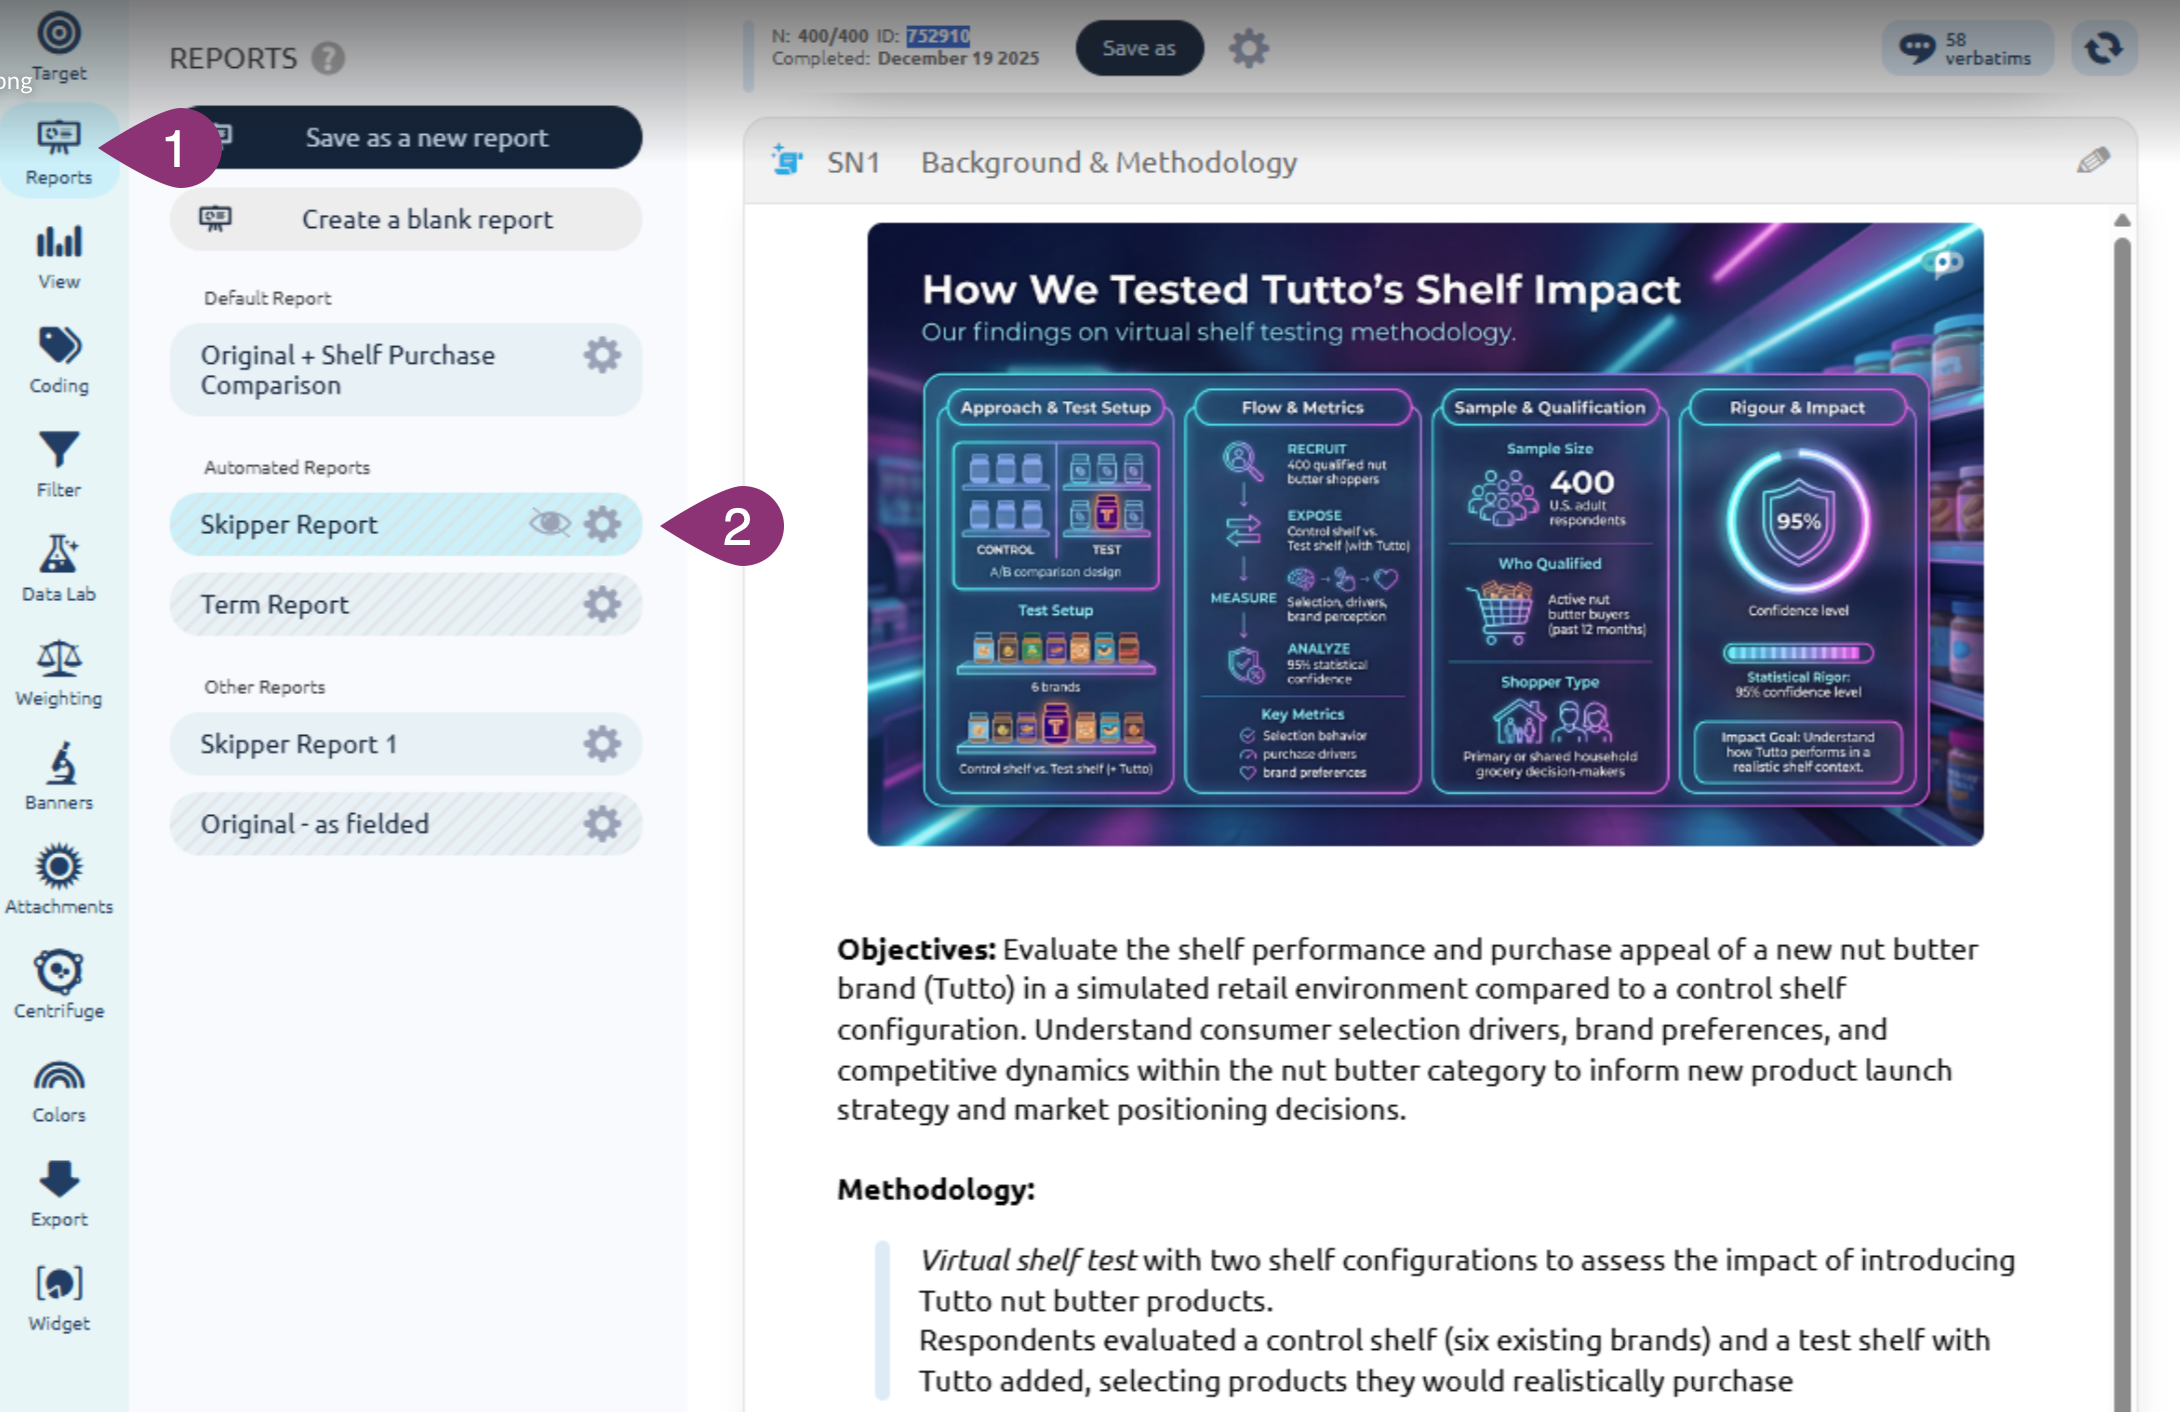The image size is (2180, 1412).
Task: Click the Other Reports section label
Action: click(x=265, y=687)
